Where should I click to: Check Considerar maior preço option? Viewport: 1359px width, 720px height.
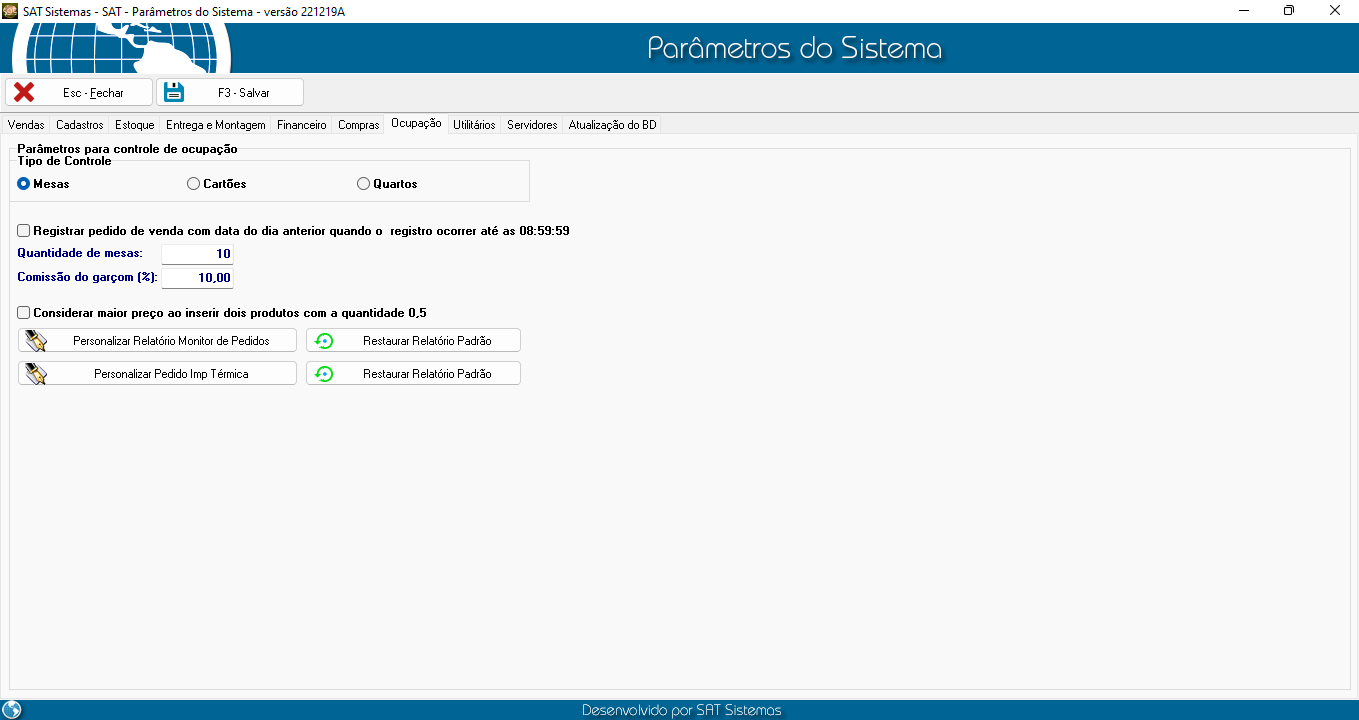24,313
